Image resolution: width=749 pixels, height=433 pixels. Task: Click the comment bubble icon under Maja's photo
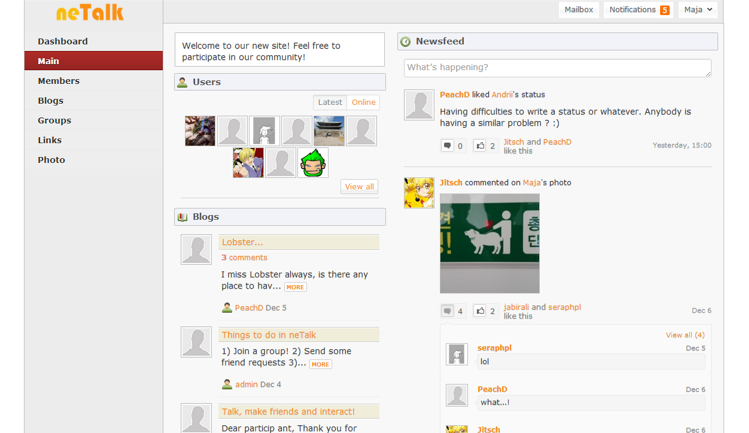click(x=447, y=311)
